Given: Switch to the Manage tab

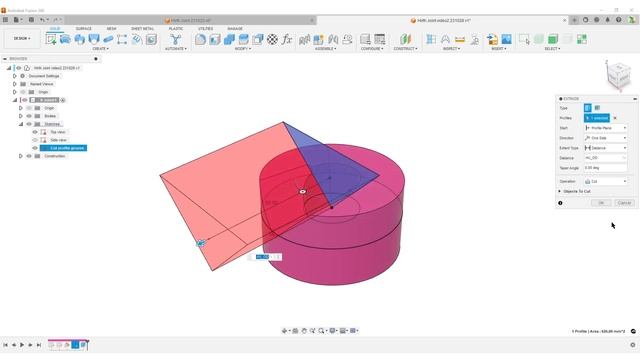Looking at the screenshot, I should (x=235, y=29).
